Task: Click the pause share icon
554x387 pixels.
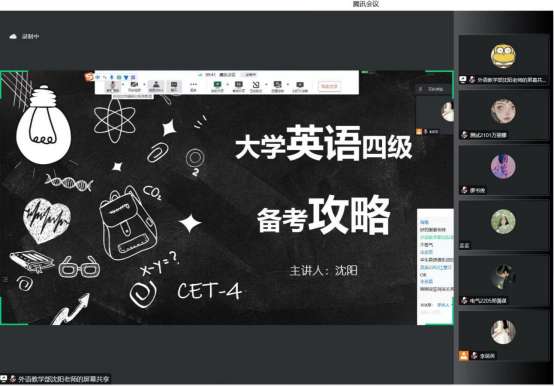Action: pos(239,86)
